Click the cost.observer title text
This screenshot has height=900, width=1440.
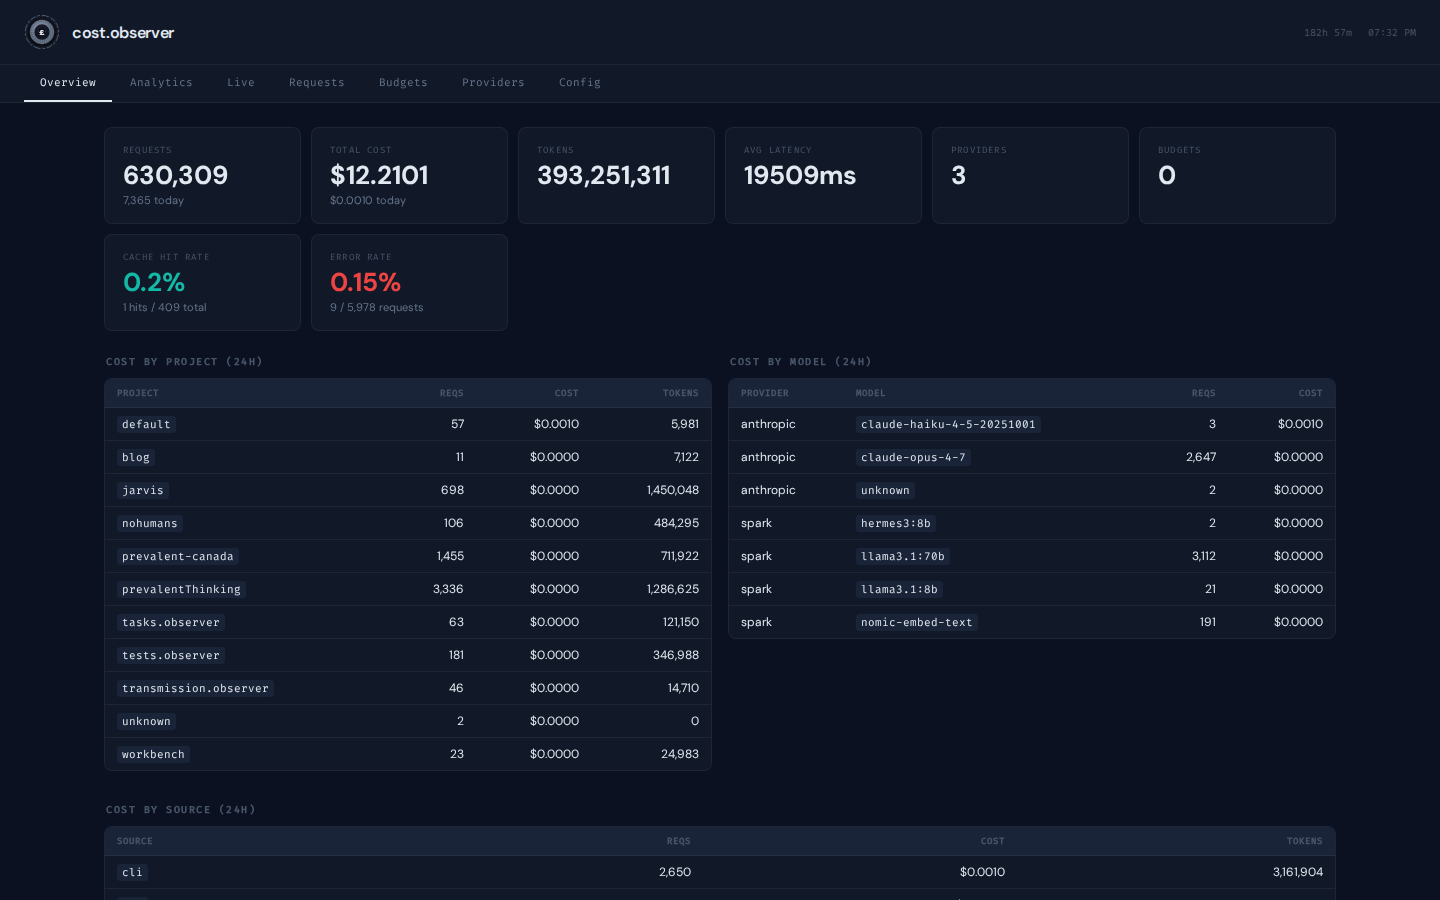(x=123, y=33)
